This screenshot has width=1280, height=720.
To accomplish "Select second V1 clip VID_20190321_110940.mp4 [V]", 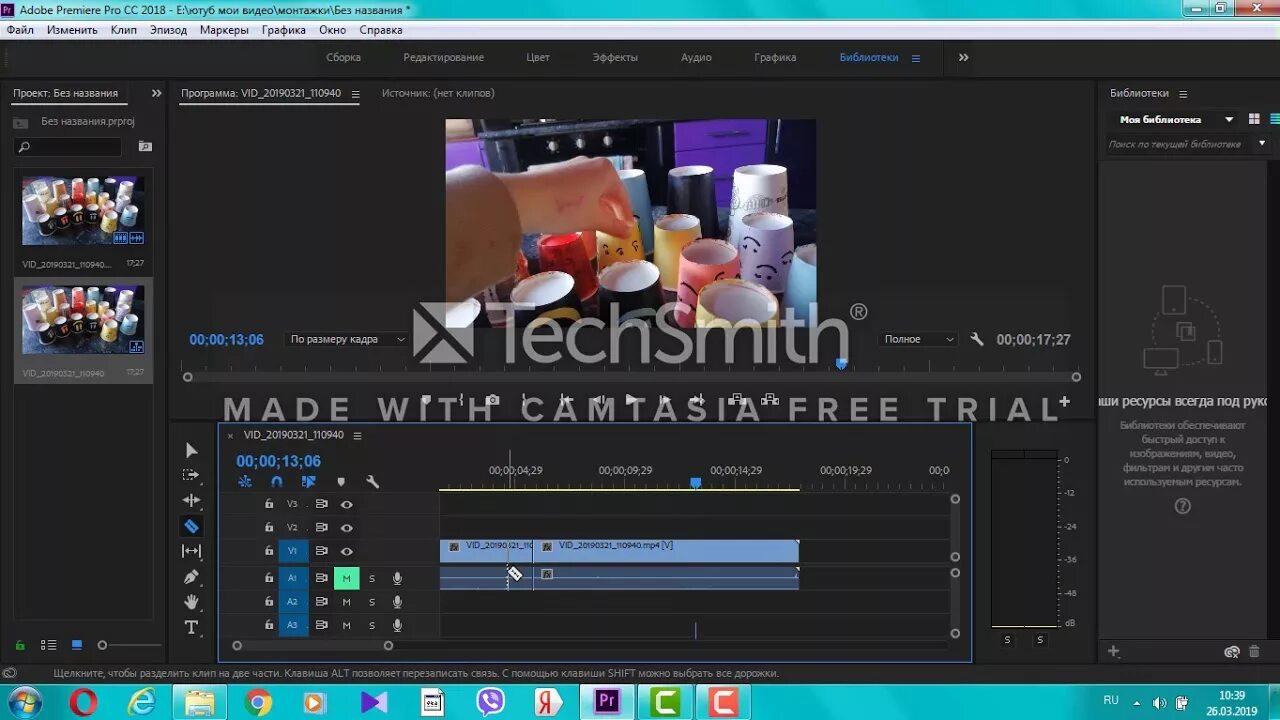I will click(665, 551).
